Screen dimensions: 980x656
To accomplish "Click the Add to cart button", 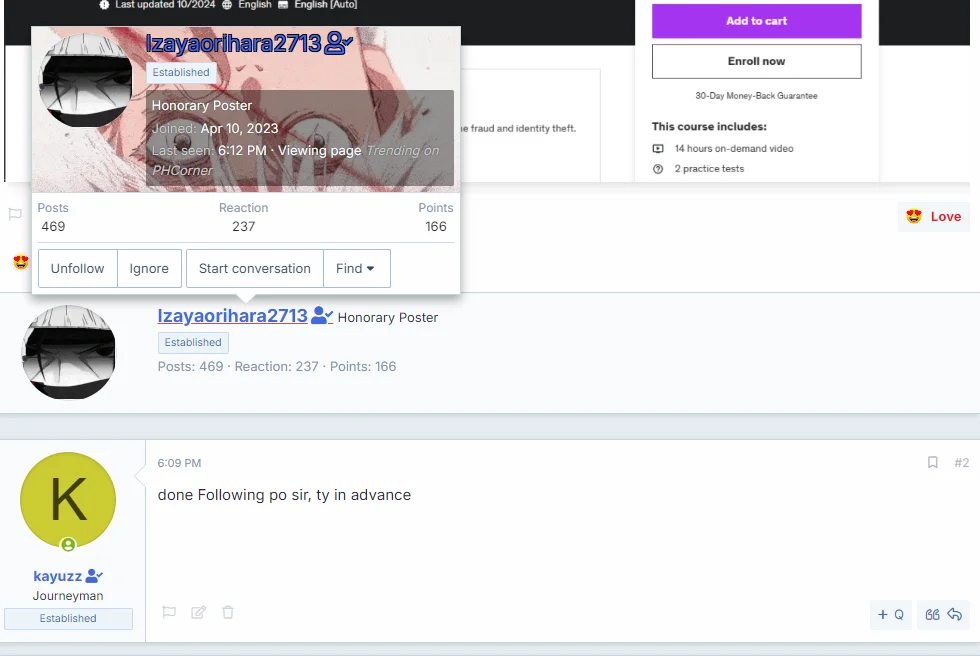I will tap(756, 21).
